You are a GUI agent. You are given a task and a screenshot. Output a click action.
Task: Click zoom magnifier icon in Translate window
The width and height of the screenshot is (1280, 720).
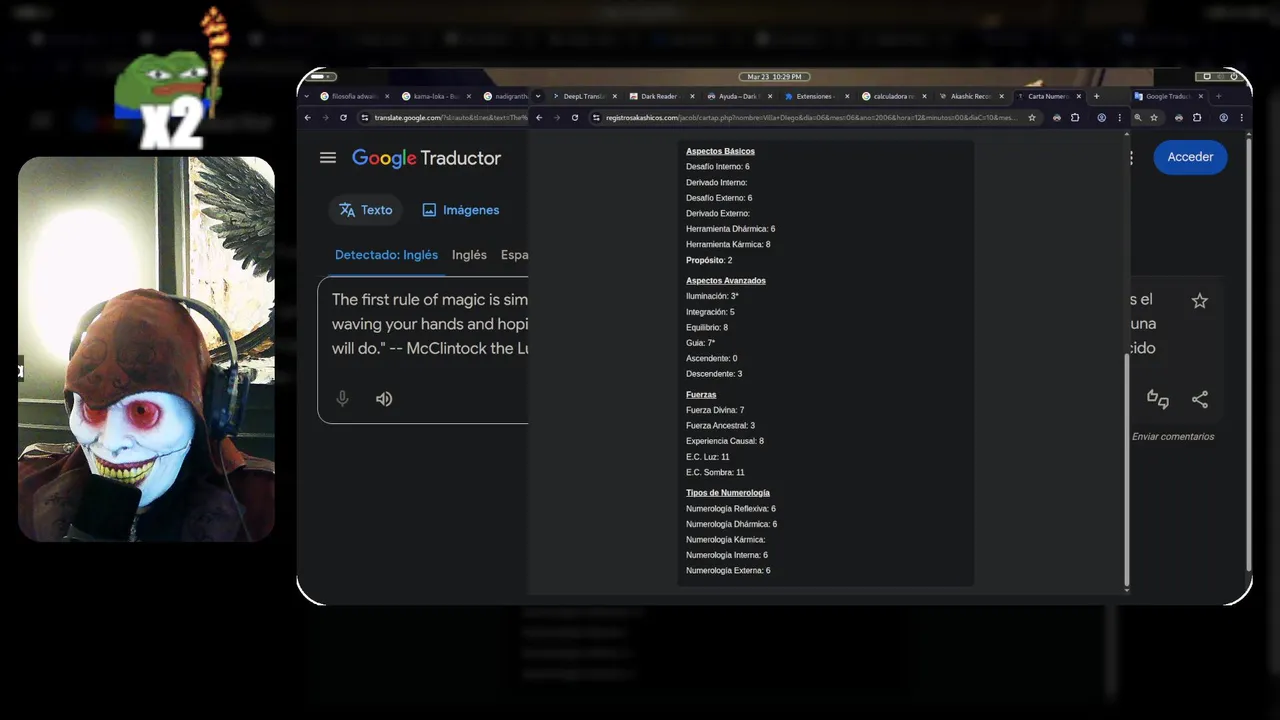coord(1137,117)
